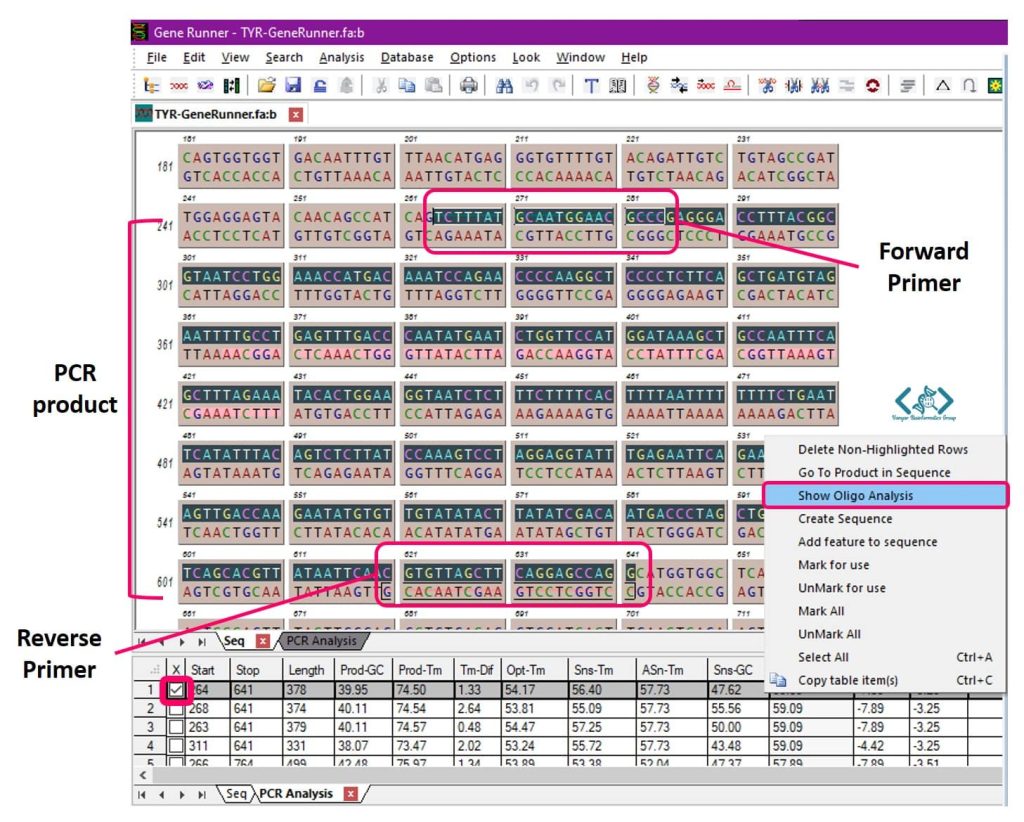Click the redo arrow icon
The height and width of the screenshot is (822, 1024).
[558, 86]
